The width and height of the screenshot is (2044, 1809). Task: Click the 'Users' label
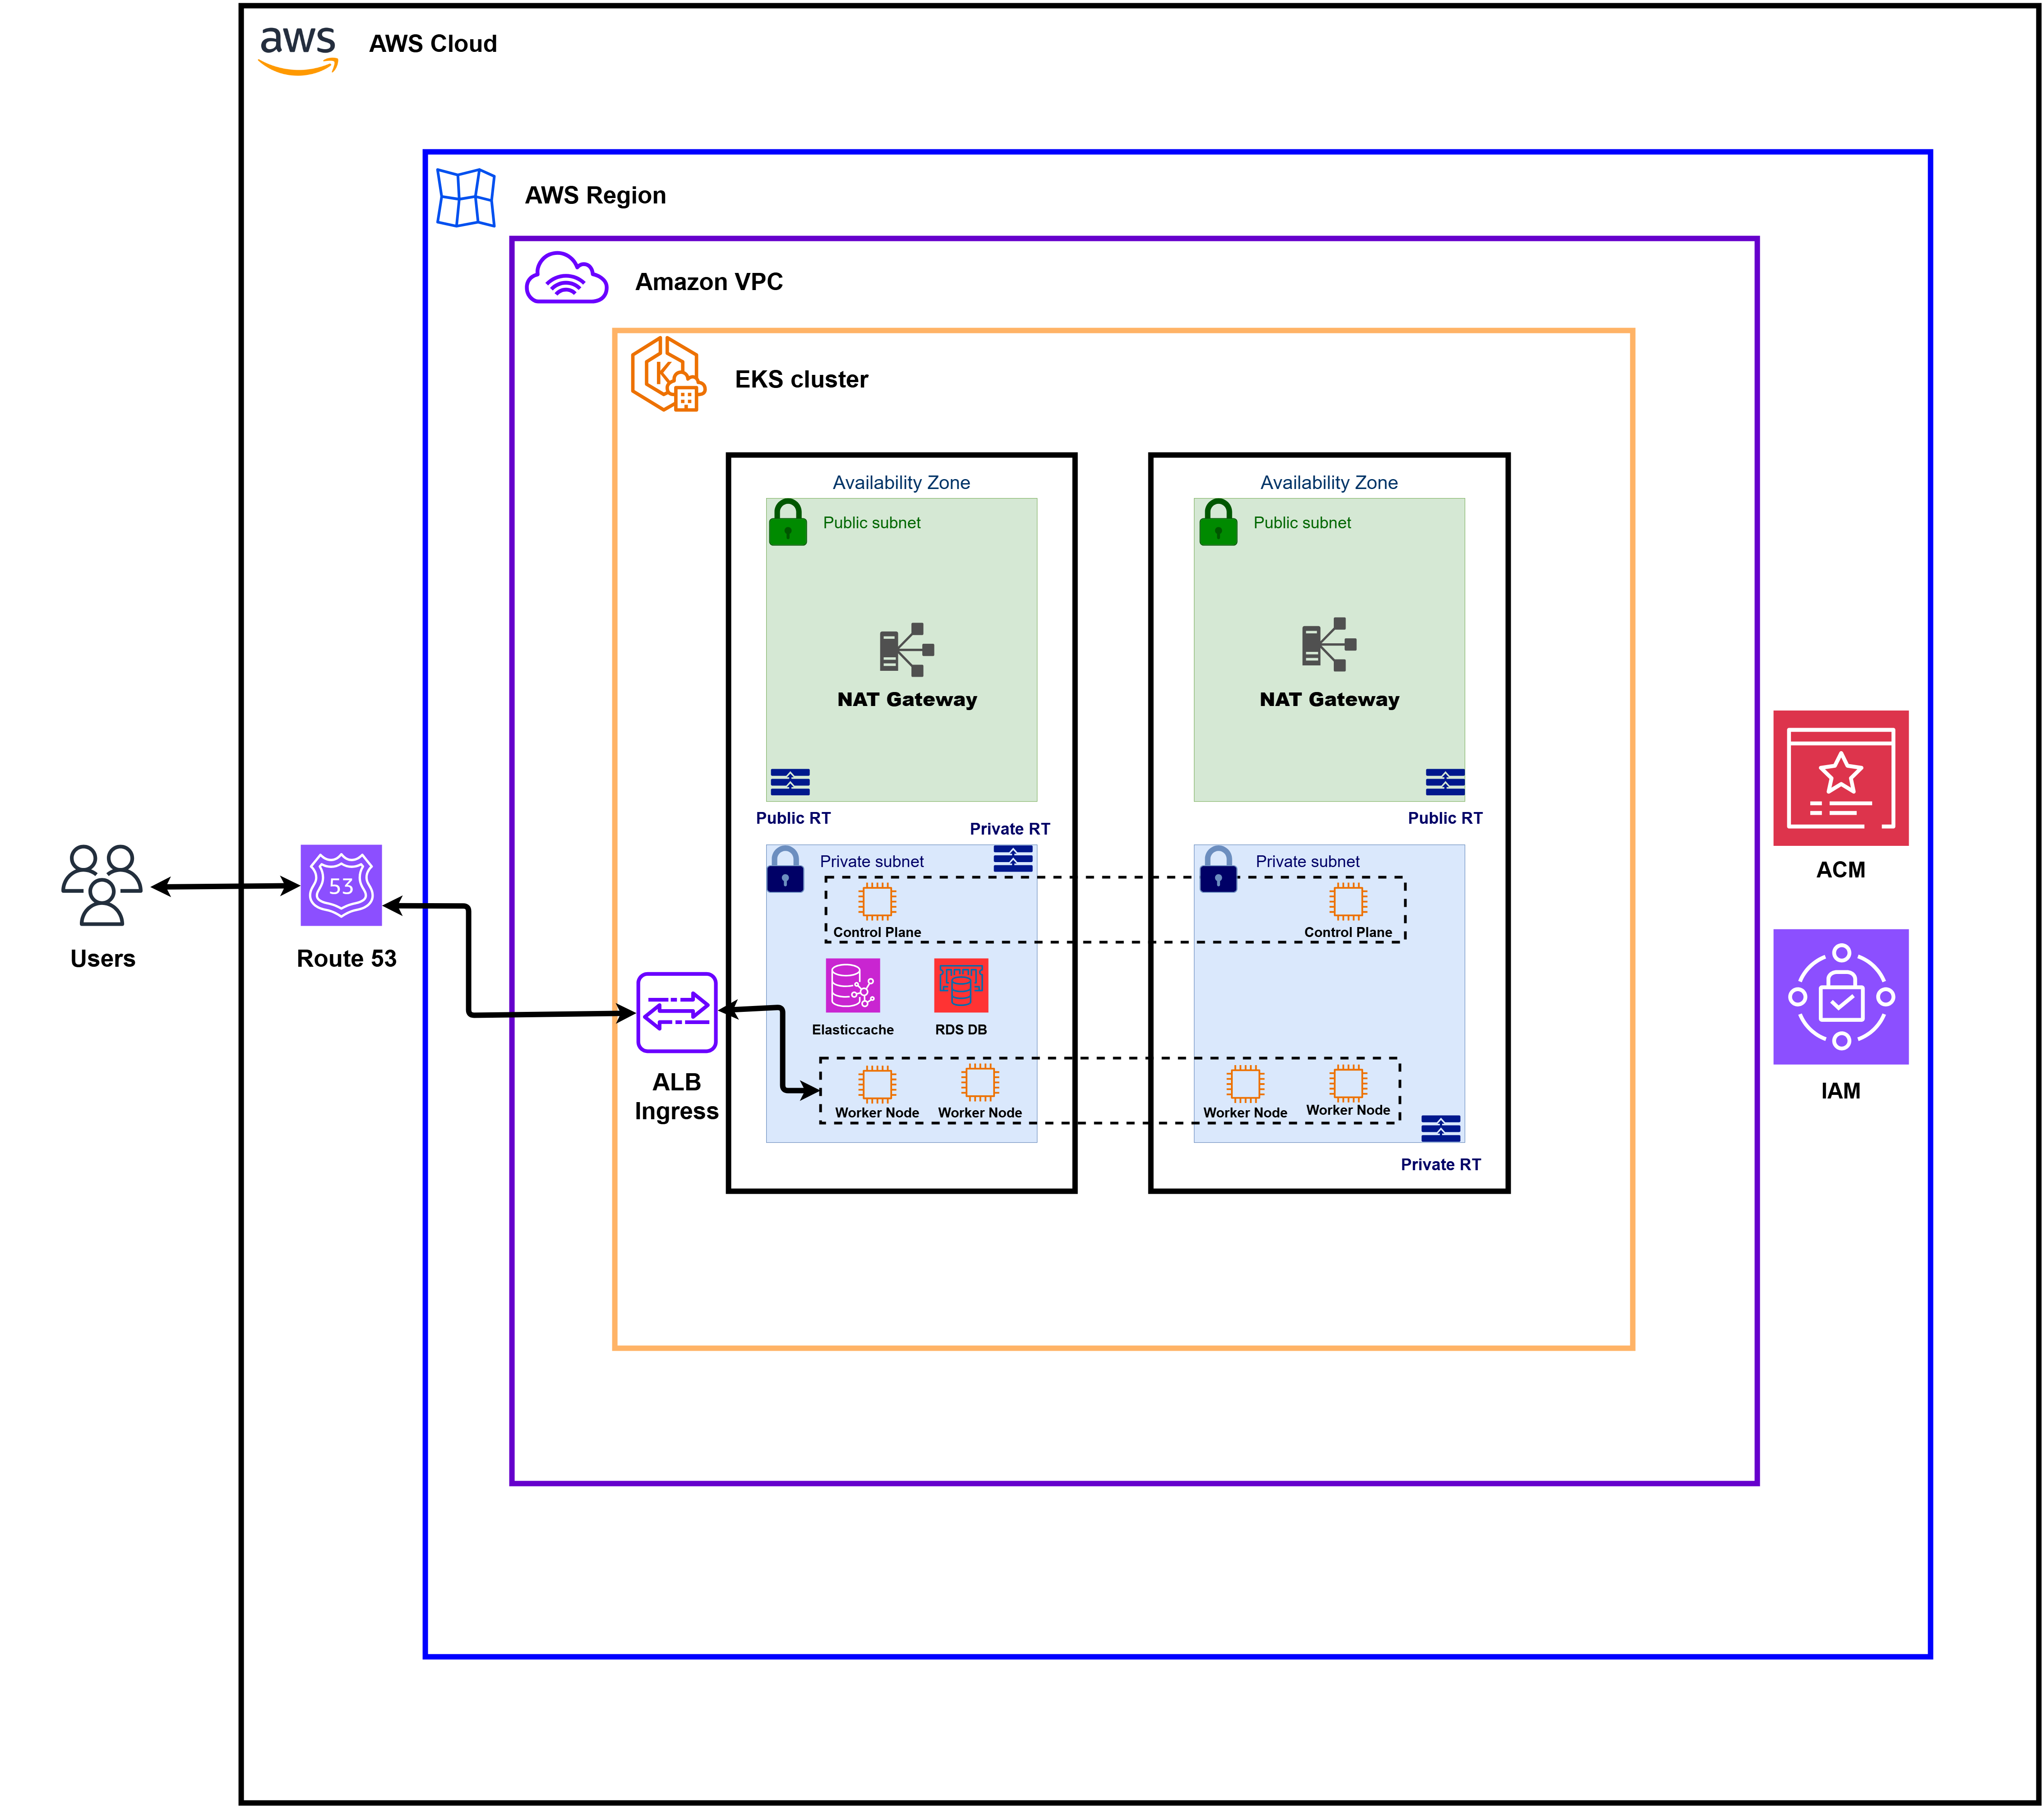[x=103, y=959]
